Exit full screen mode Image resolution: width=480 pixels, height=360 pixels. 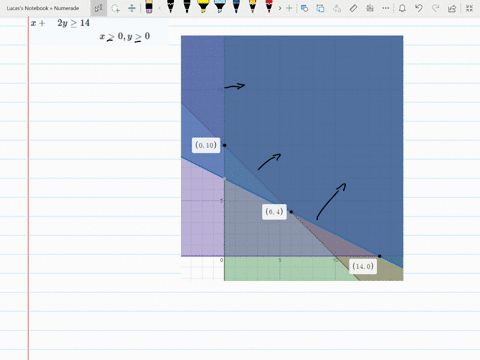(x=469, y=8)
